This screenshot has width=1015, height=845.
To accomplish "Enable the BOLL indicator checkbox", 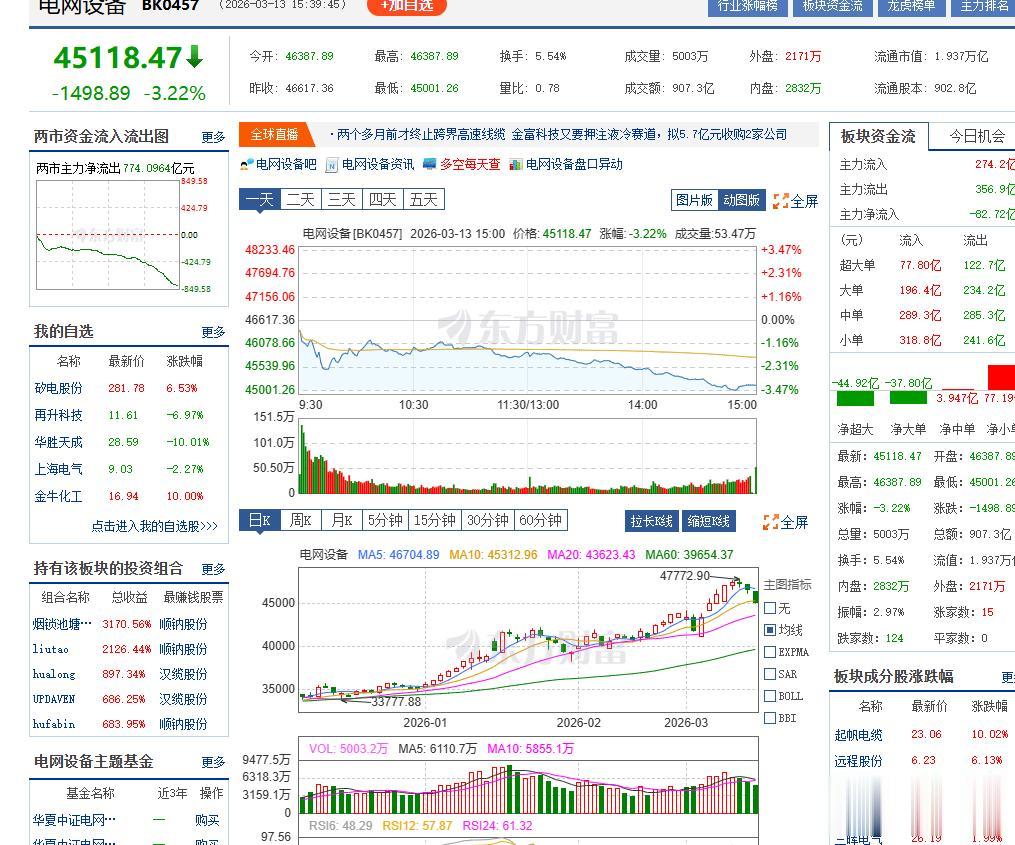I will pos(770,696).
